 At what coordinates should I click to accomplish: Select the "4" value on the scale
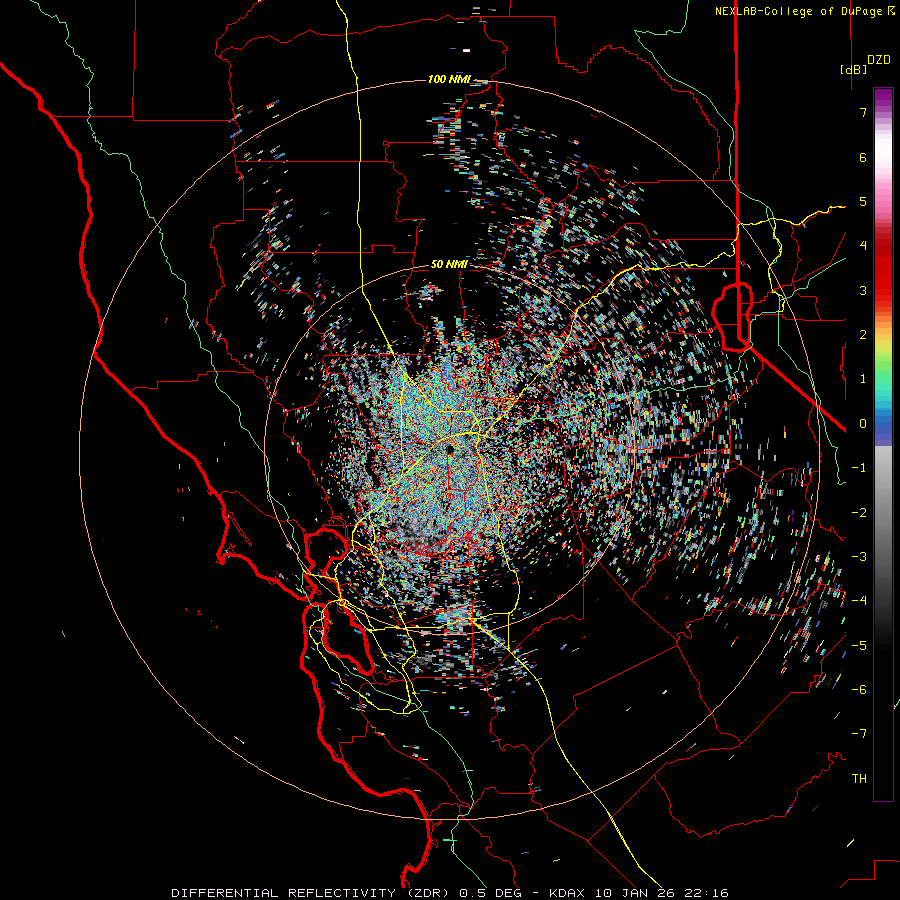[x=863, y=246]
